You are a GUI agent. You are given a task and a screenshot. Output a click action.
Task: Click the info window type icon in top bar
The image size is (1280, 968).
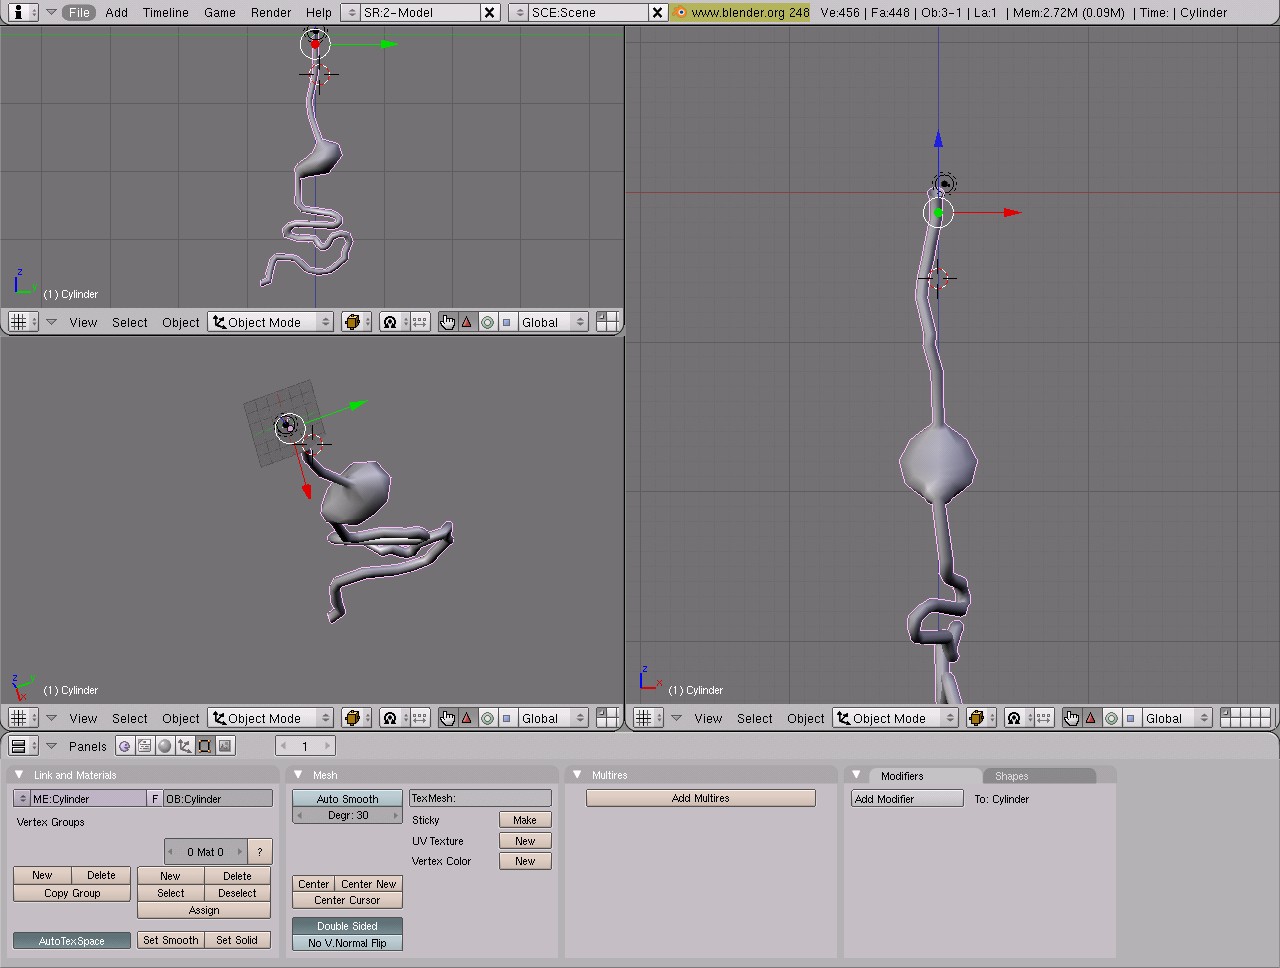[19, 12]
